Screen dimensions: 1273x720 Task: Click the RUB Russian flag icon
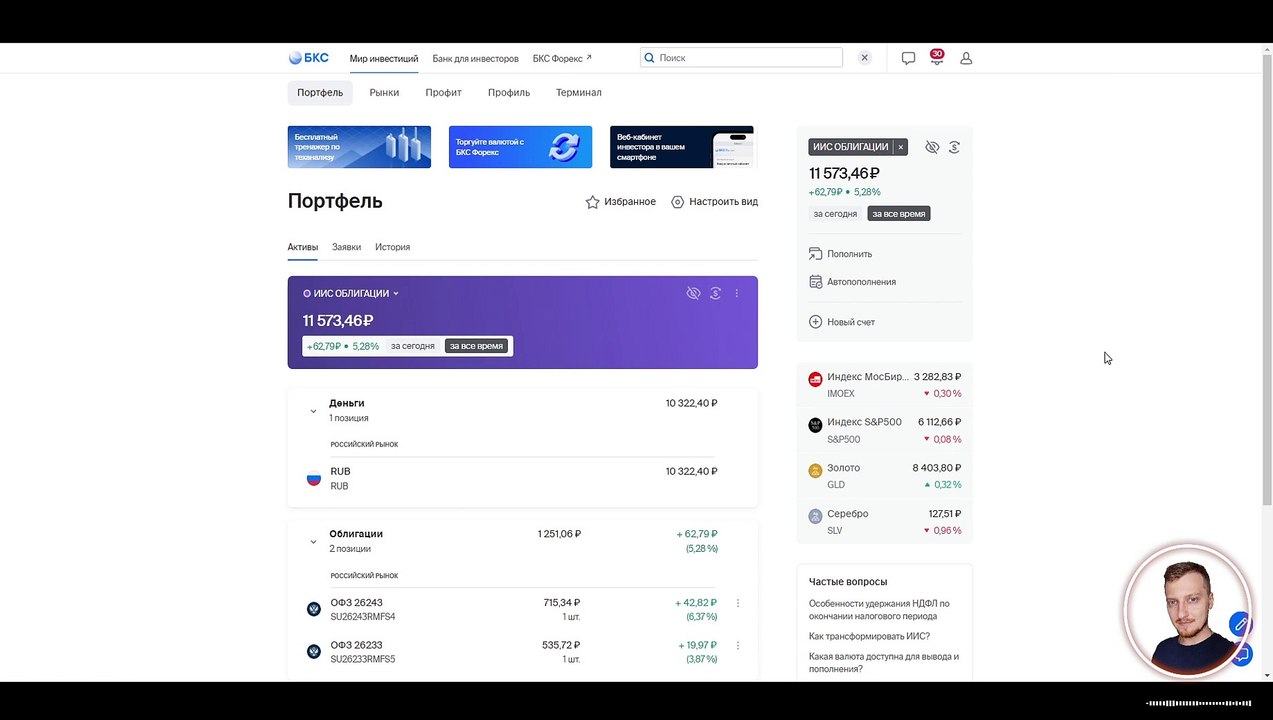pos(313,479)
